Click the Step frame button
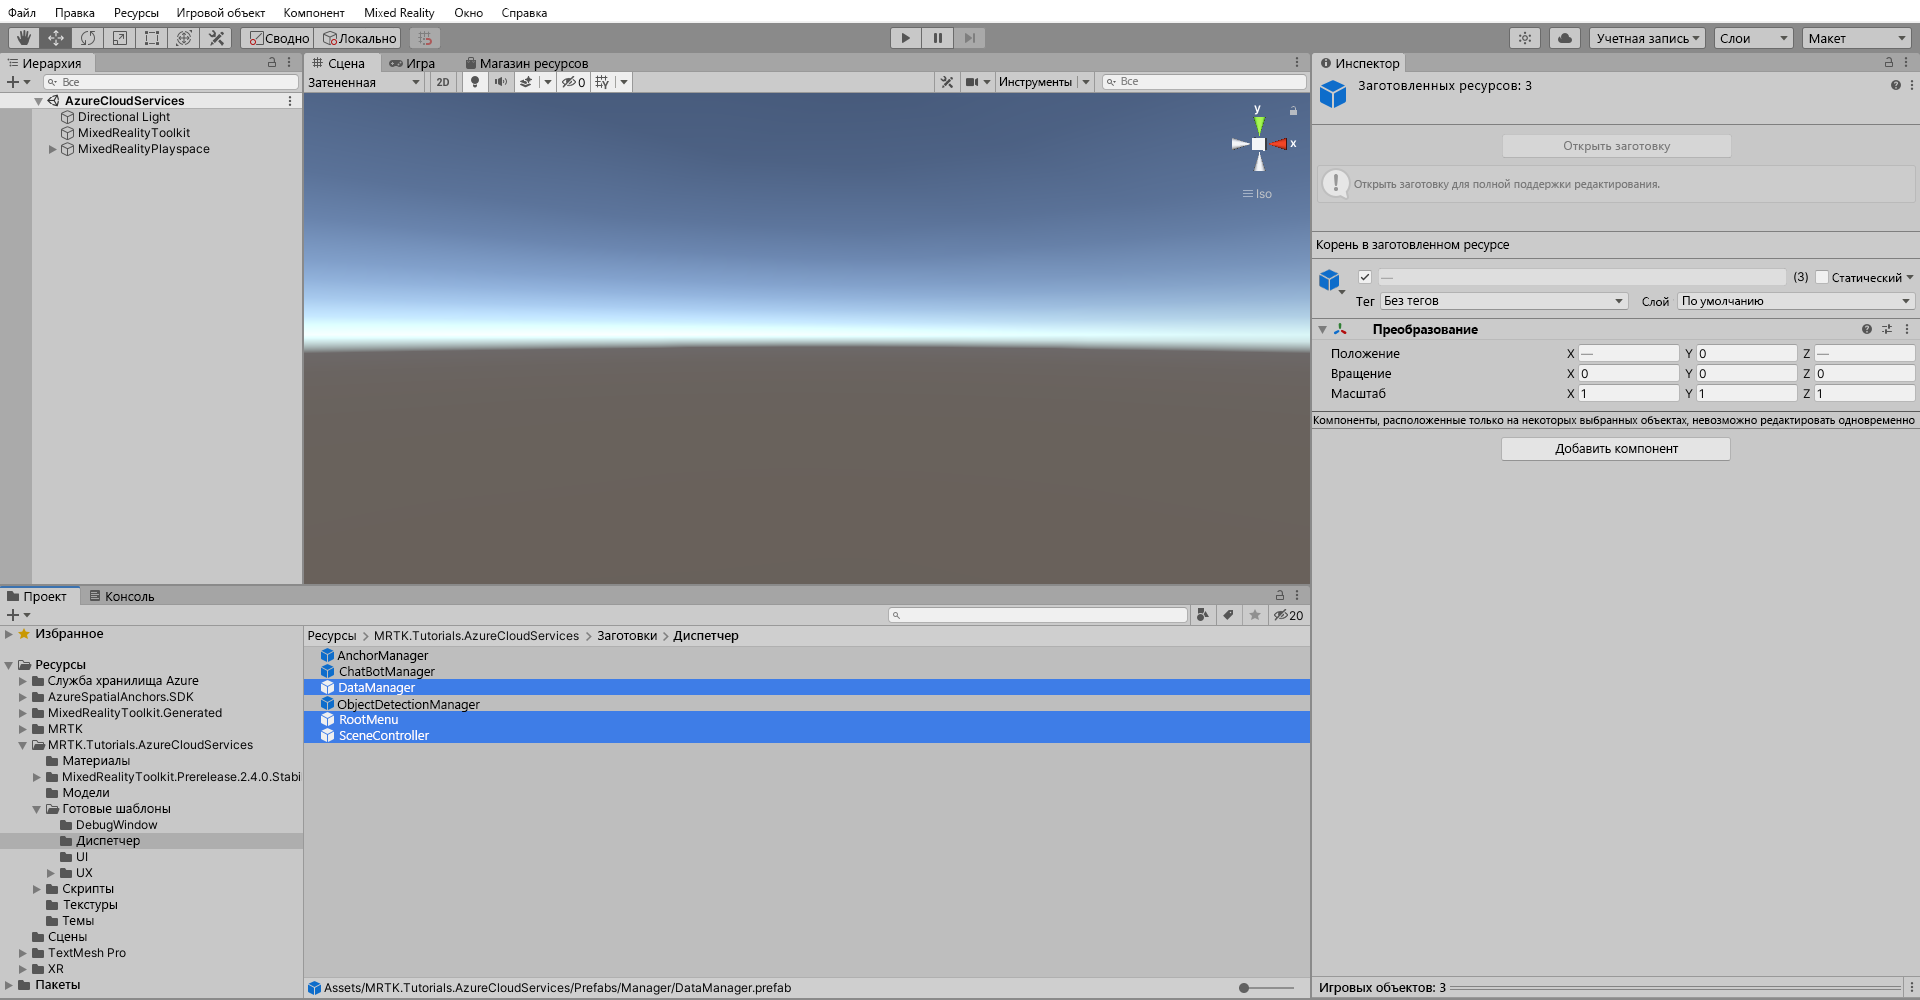 point(969,38)
